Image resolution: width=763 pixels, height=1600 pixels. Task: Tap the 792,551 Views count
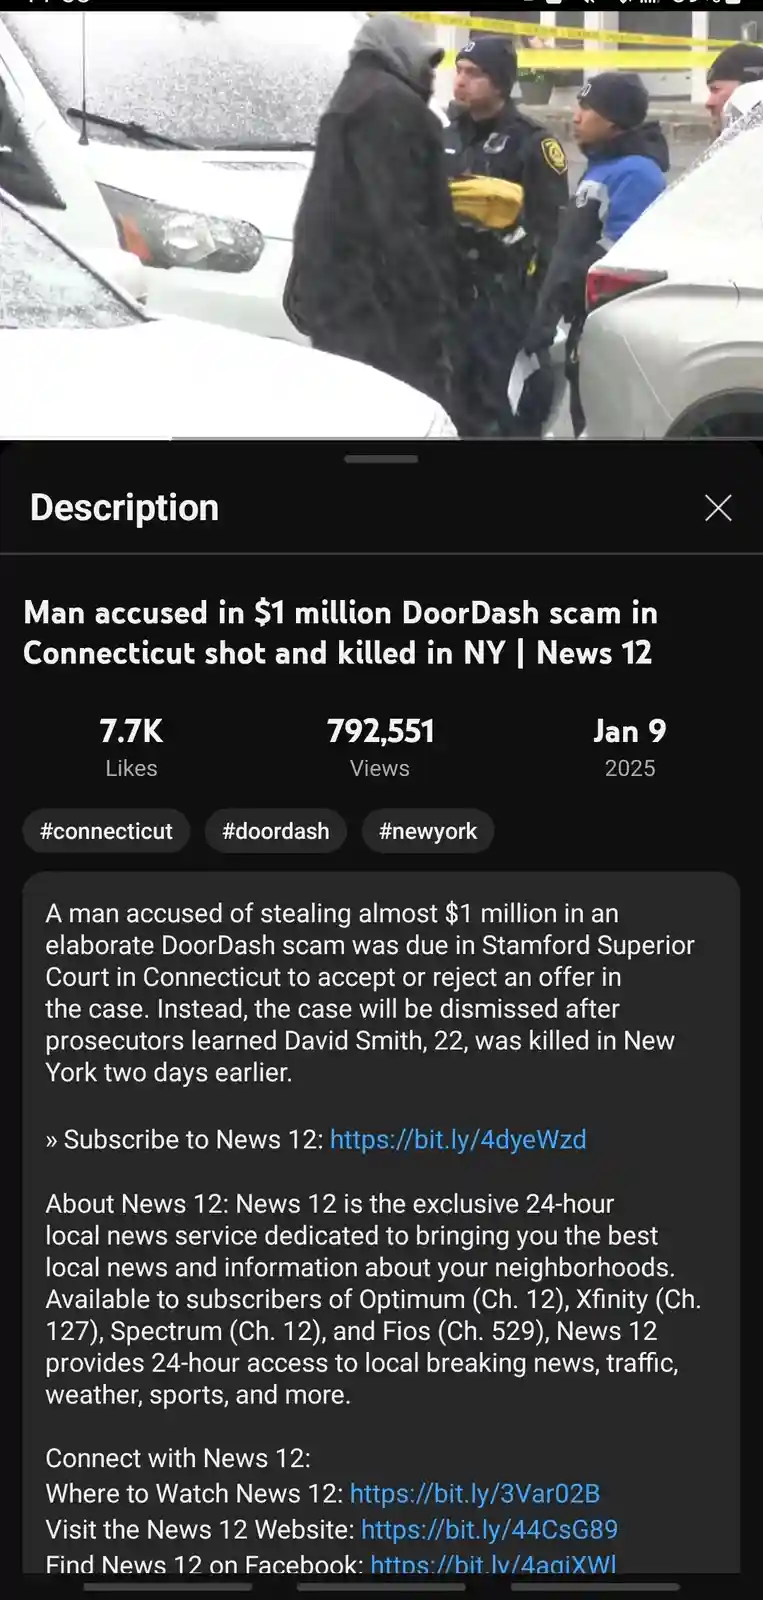tap(380, 748)
